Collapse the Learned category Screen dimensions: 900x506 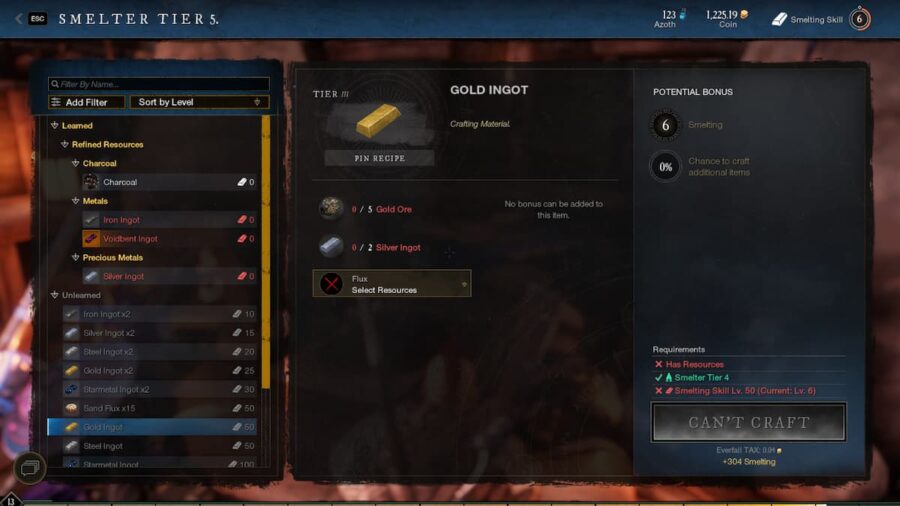click(55, 125)
